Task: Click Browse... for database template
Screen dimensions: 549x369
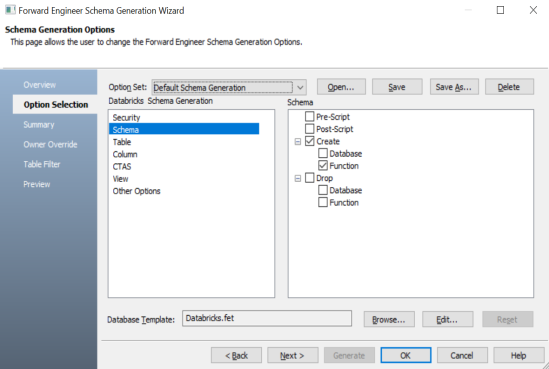Action: pos(389,319)
